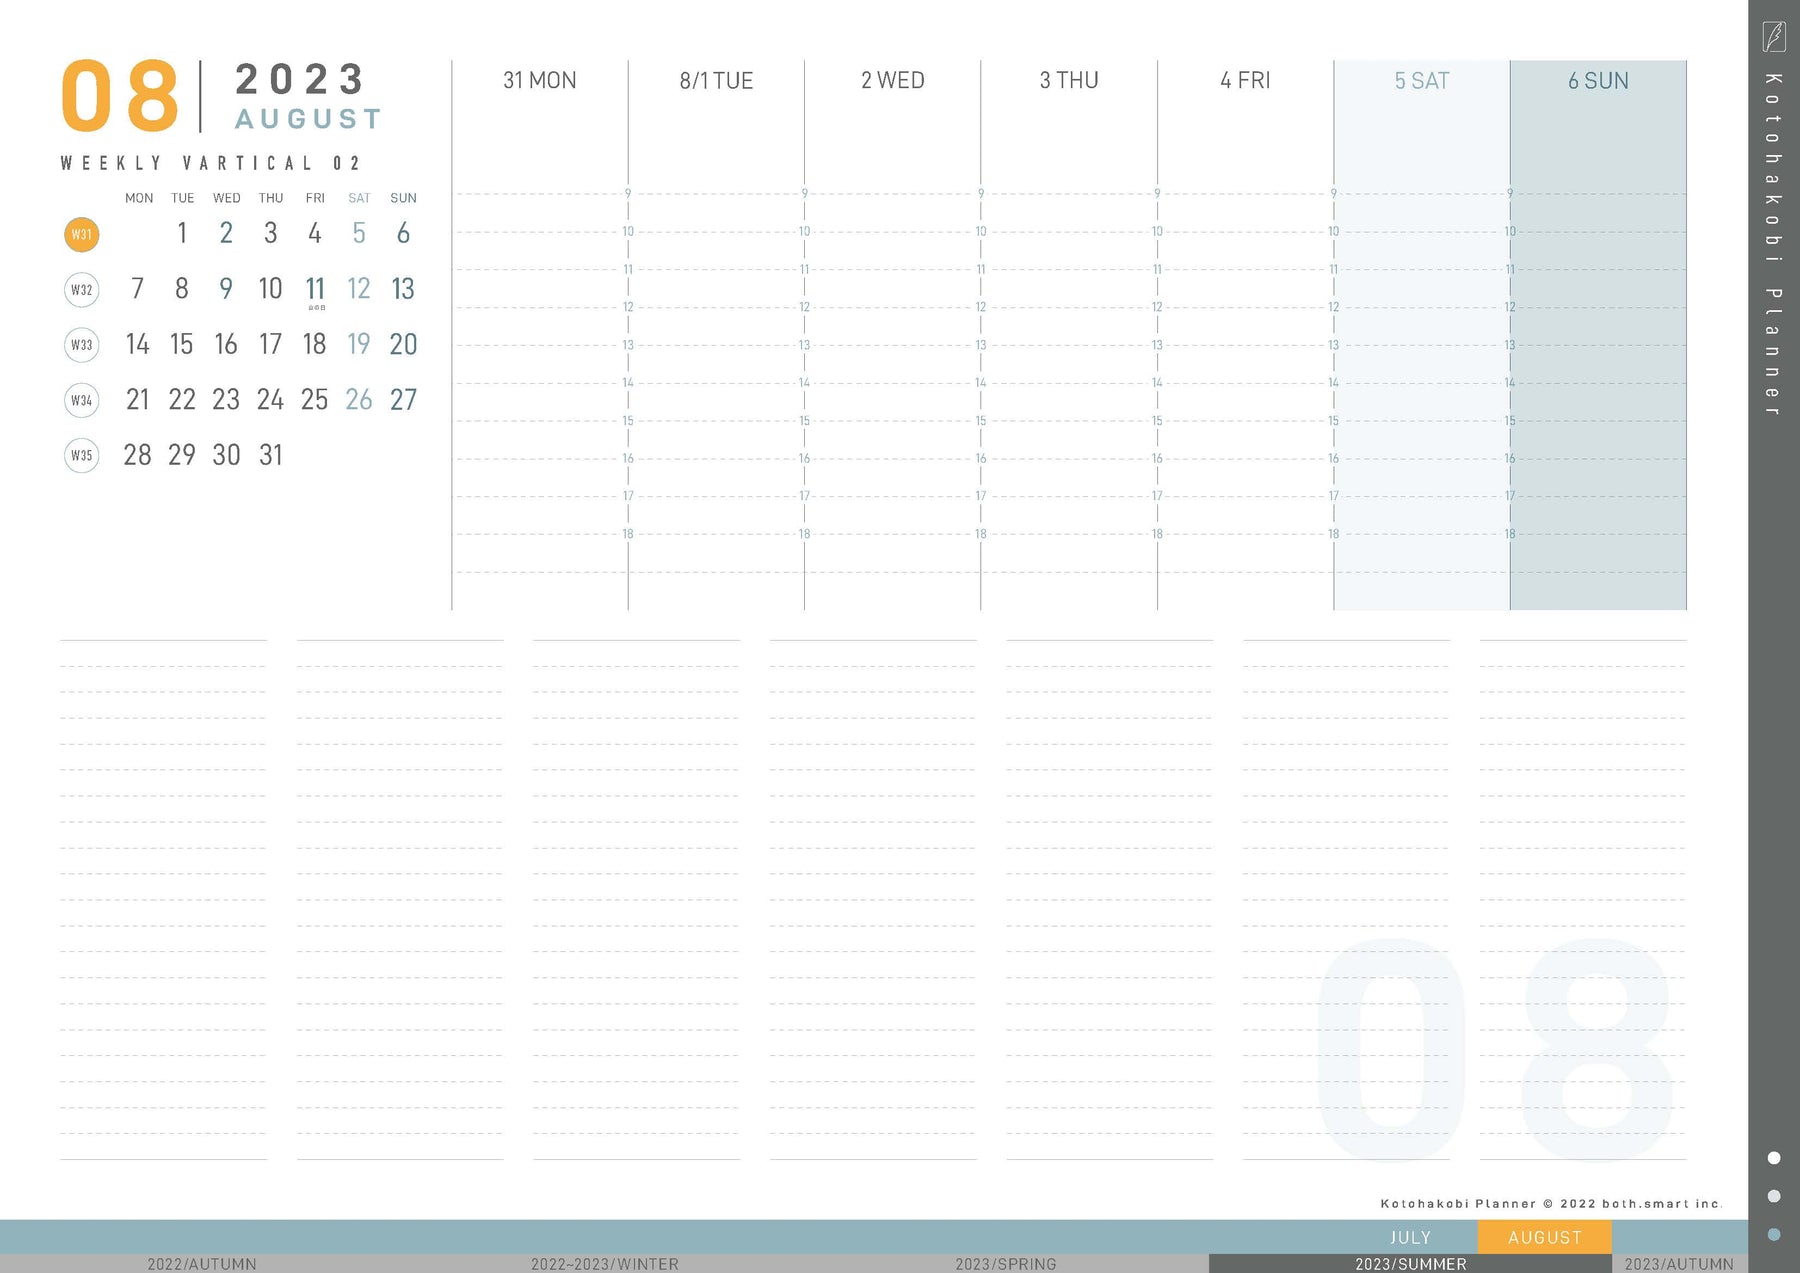Click the bottom blue dot in sidebar
The height and width of the screenshot is (1273, 1800).
click(1774, 1234)
